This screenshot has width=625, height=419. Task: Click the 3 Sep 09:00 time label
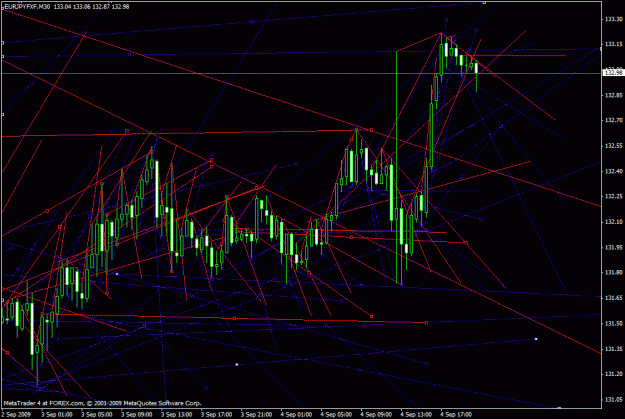(137, 415)
